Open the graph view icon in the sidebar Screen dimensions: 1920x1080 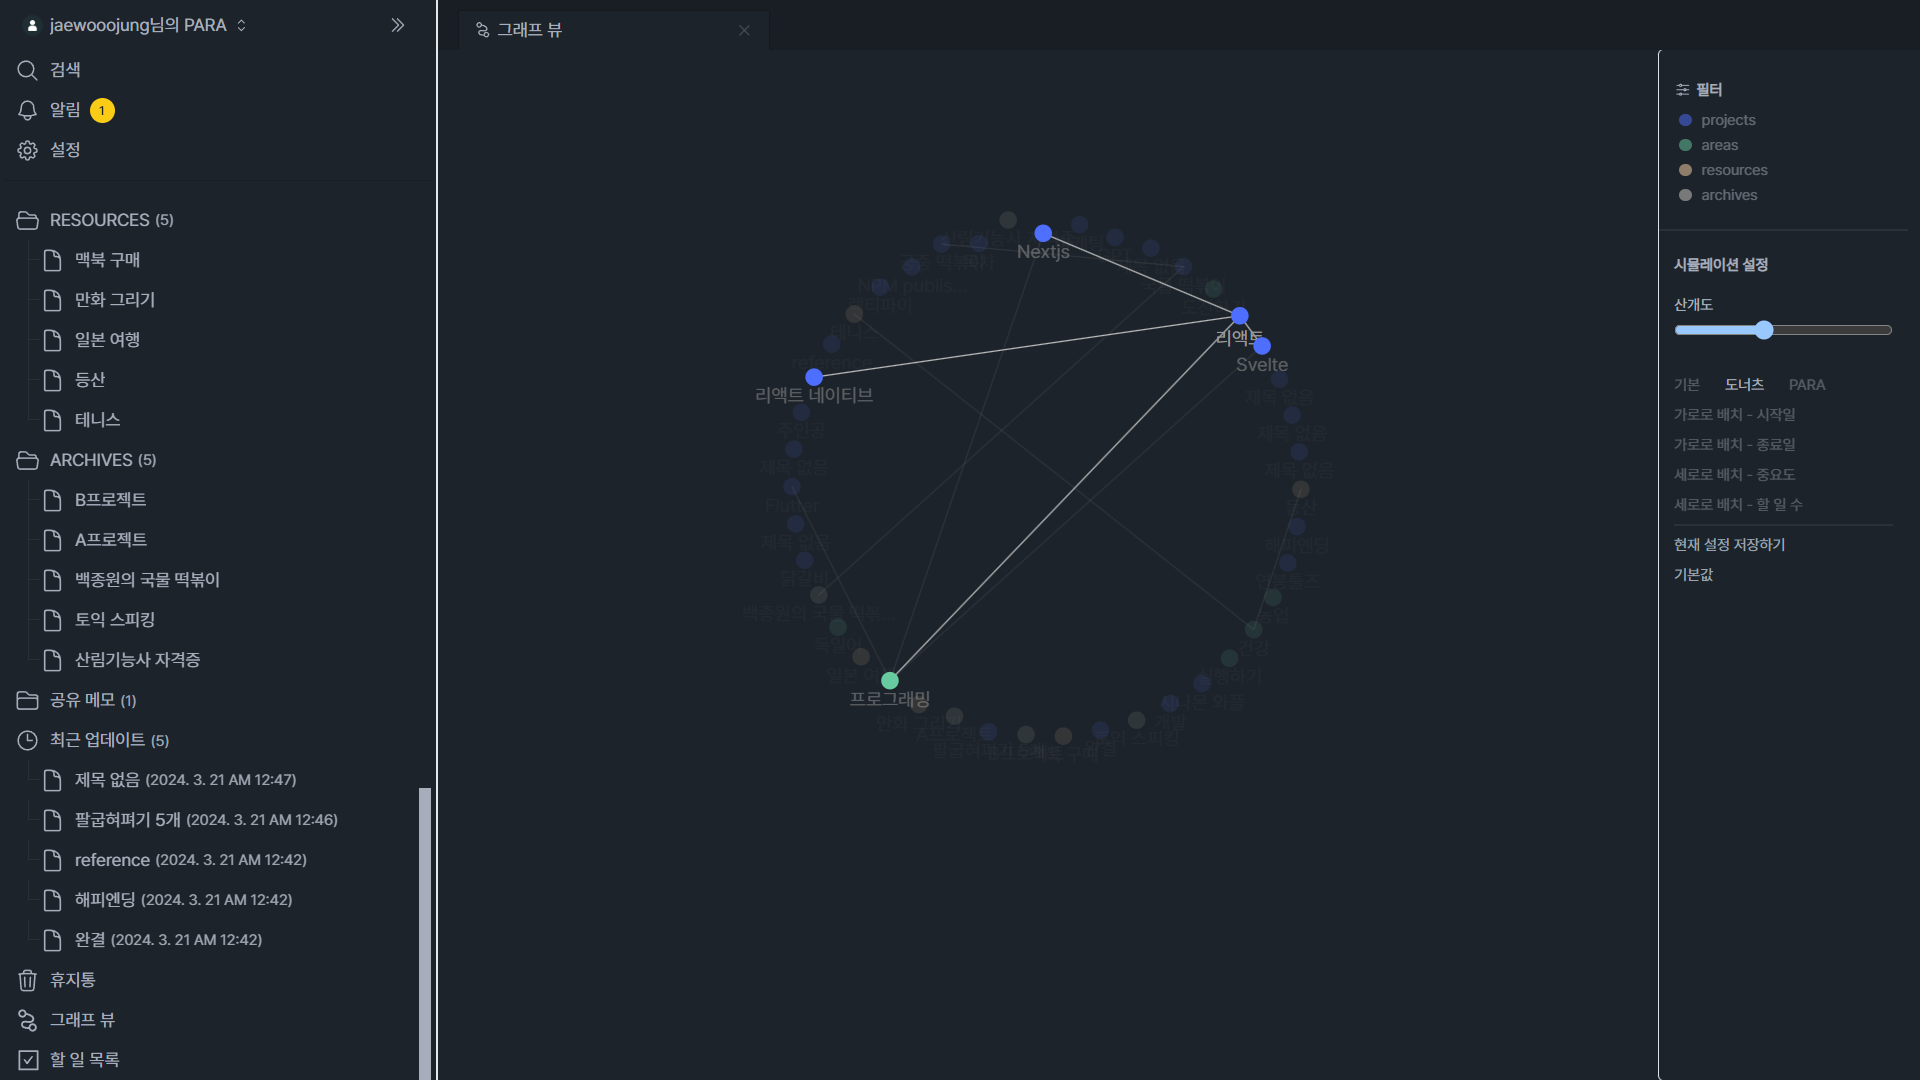27,1020
